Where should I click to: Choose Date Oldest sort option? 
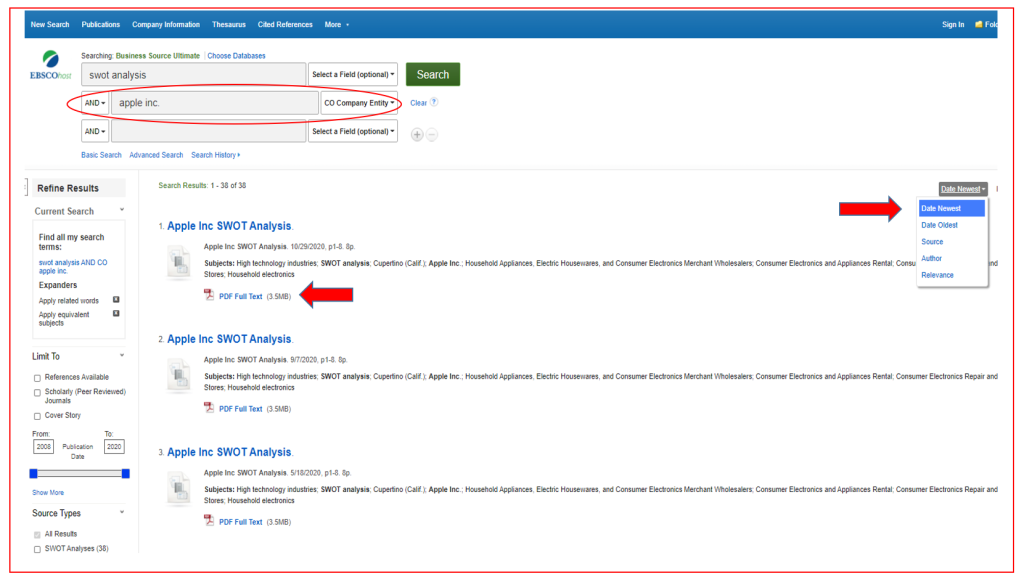point(939,225)
